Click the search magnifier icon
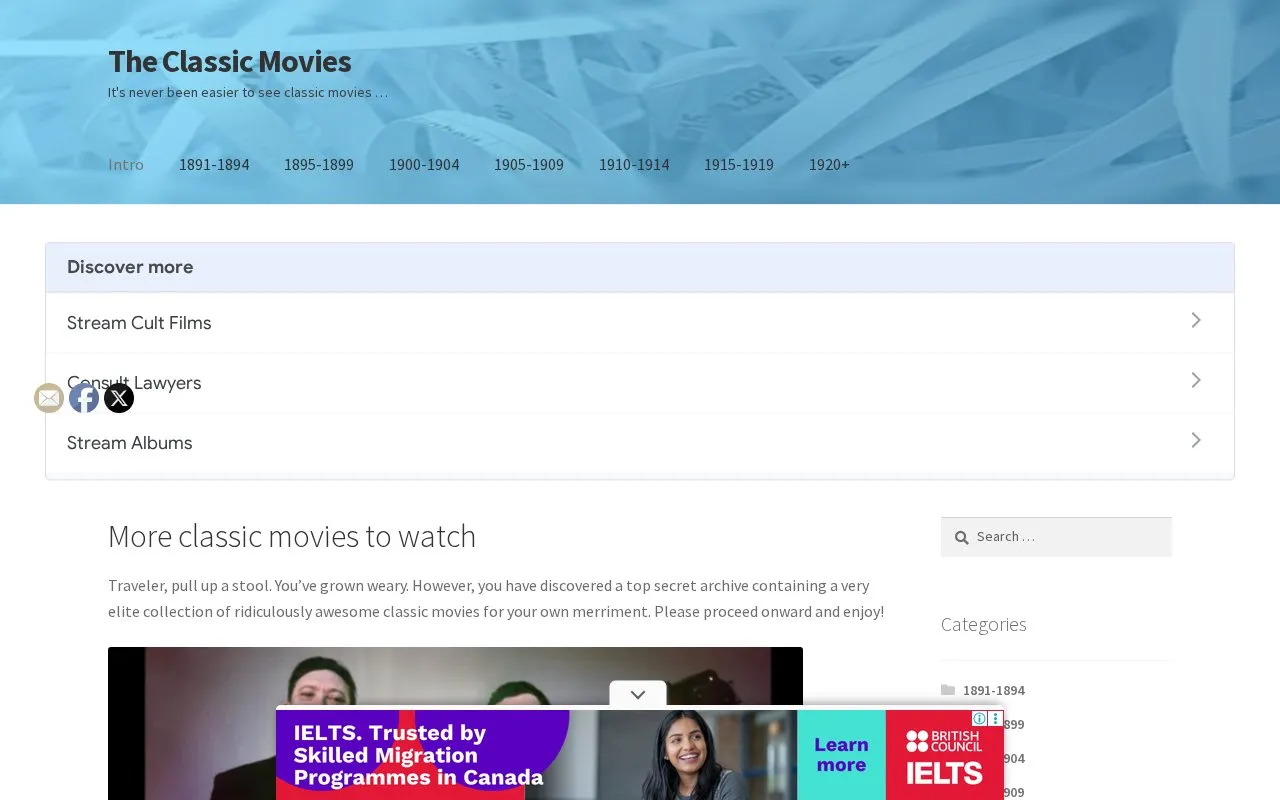Screen dimensions: 1280x800 961,538
